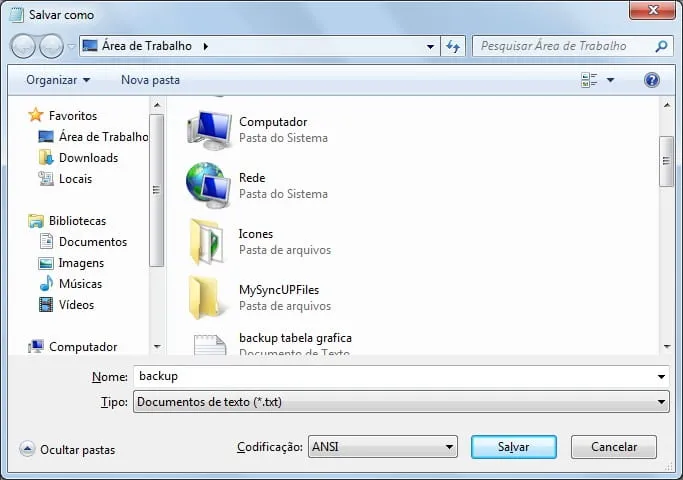Click the Rede globe icon in file list

click(x=209, y=186)
